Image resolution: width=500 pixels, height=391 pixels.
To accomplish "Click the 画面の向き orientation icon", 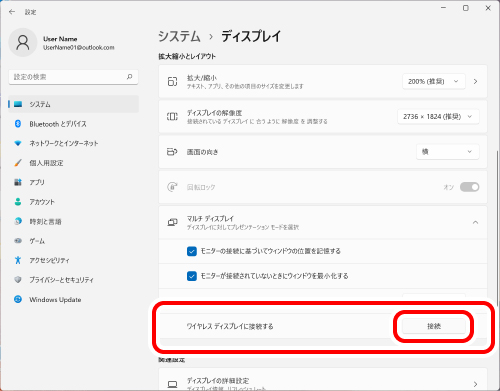I will [x=172, y=152].
